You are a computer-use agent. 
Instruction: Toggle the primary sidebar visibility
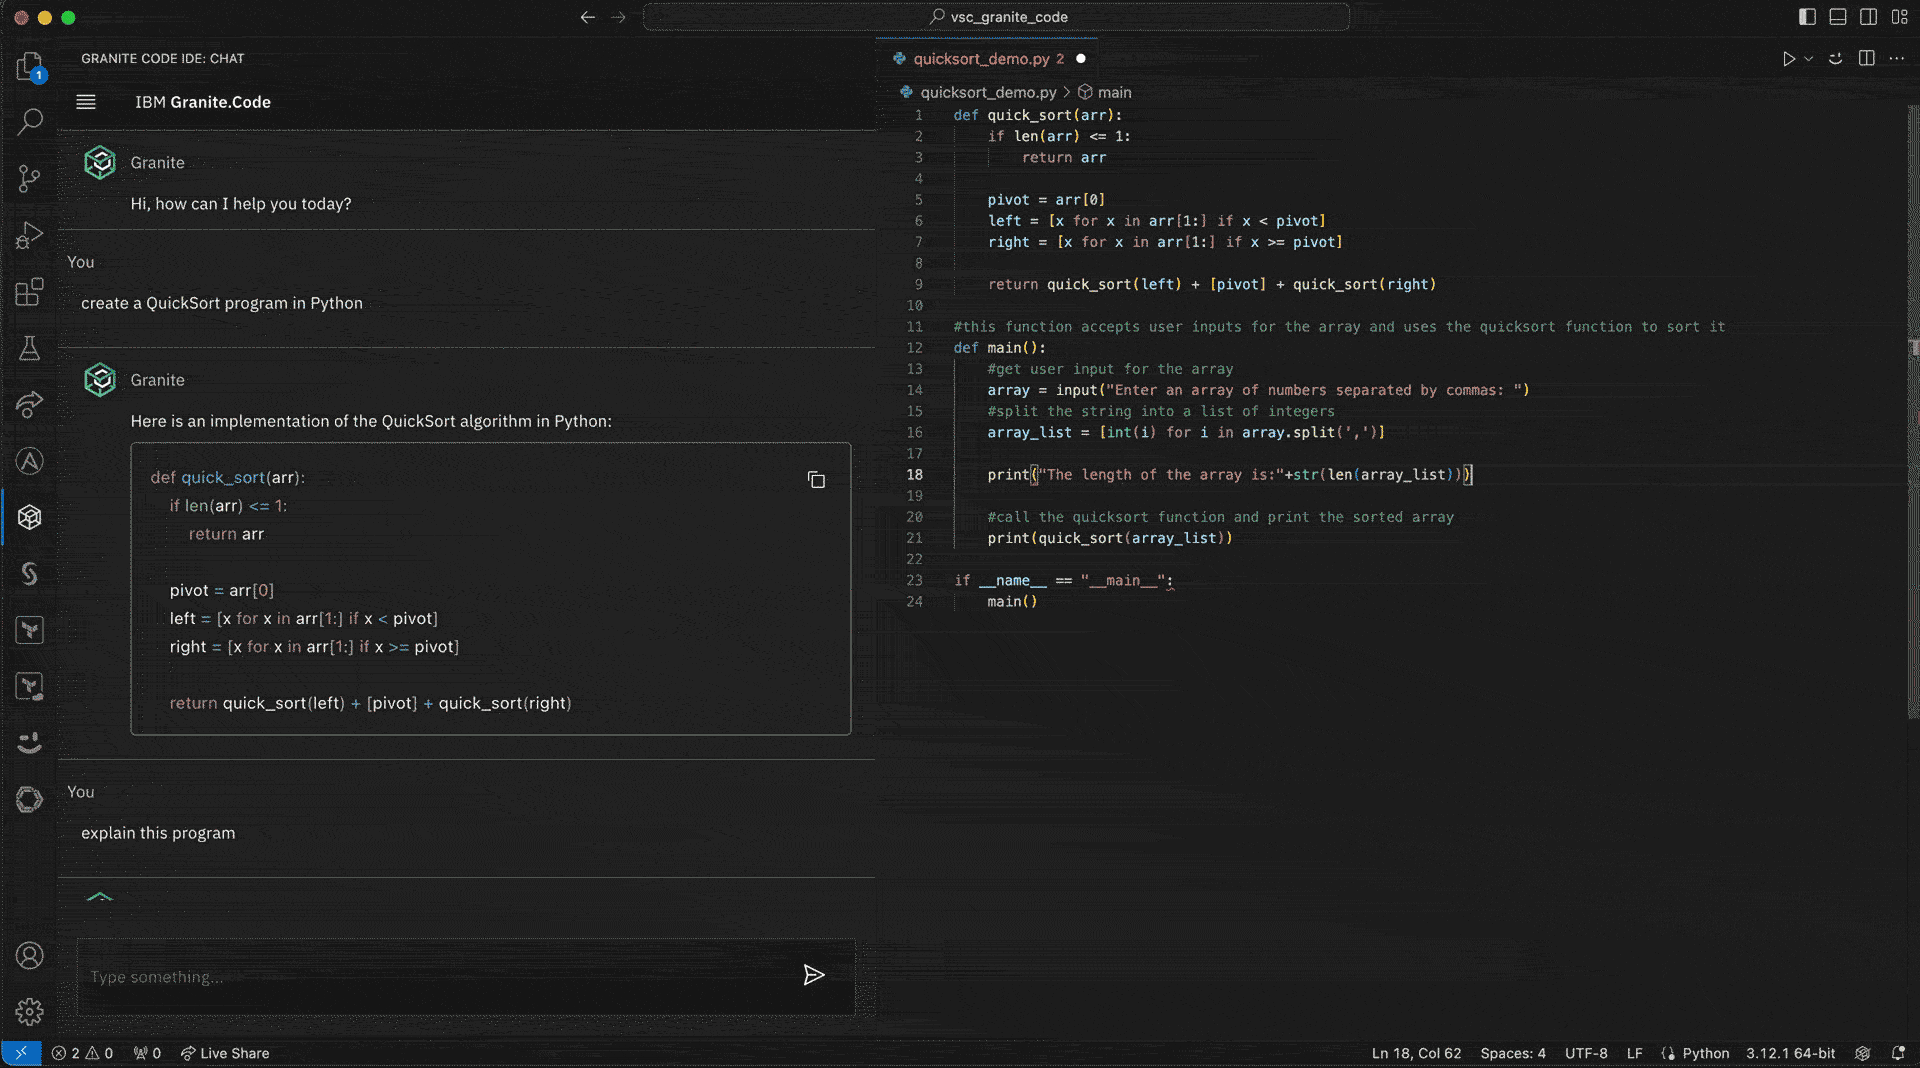(x=1807, y=17)
